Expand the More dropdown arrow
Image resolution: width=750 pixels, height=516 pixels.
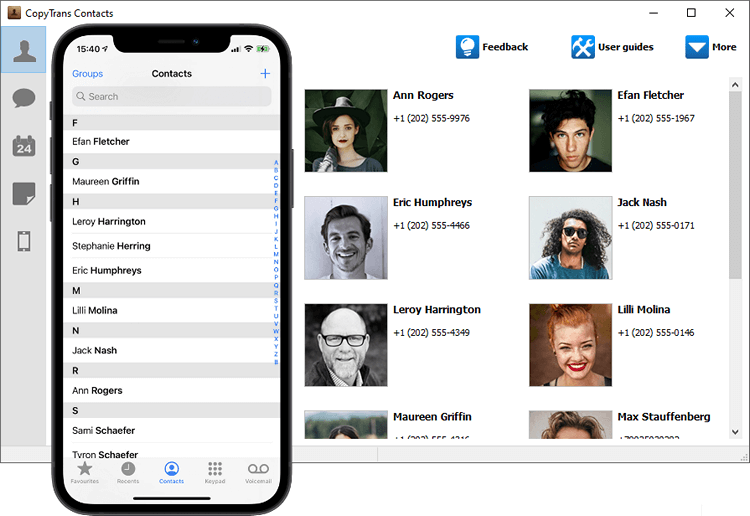coord(697,47)
